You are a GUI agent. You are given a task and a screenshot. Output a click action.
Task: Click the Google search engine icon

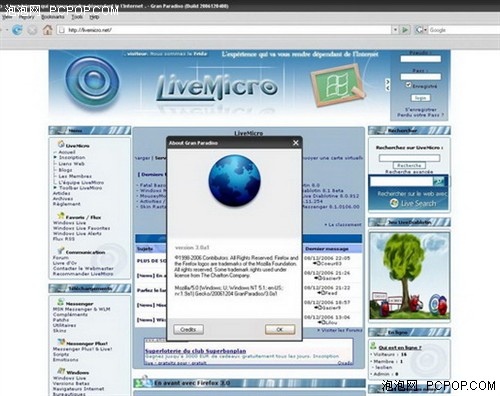click(419, 30)
